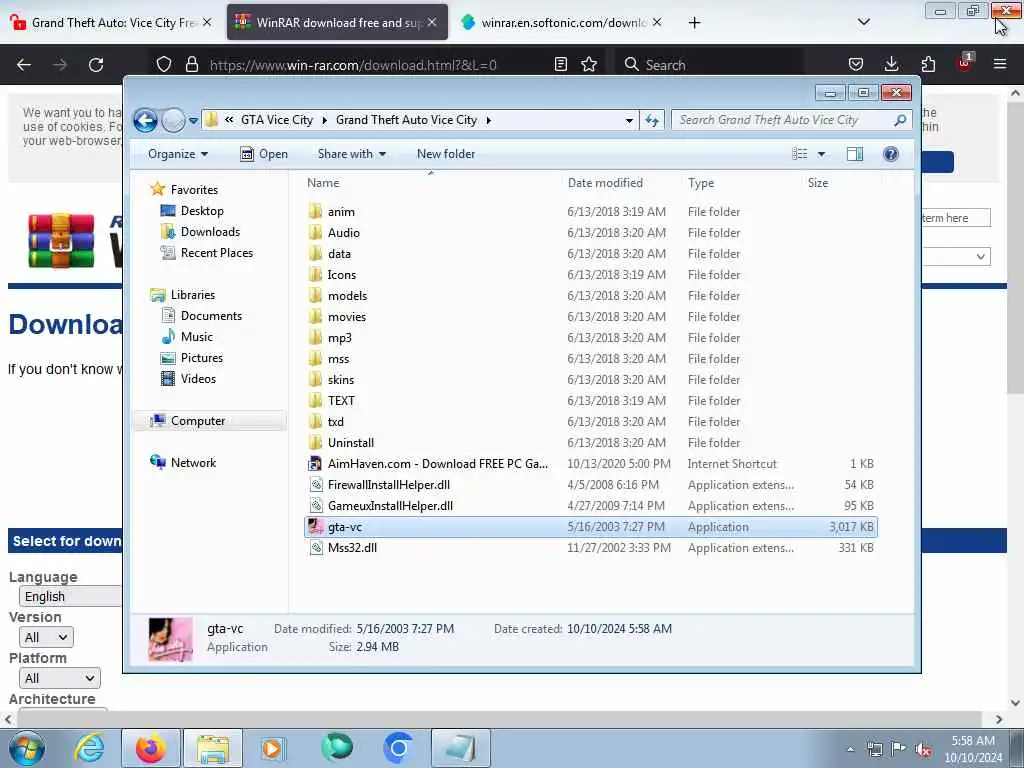
Task: Open Desktop in Favorites
Action: tap(202, 211)
